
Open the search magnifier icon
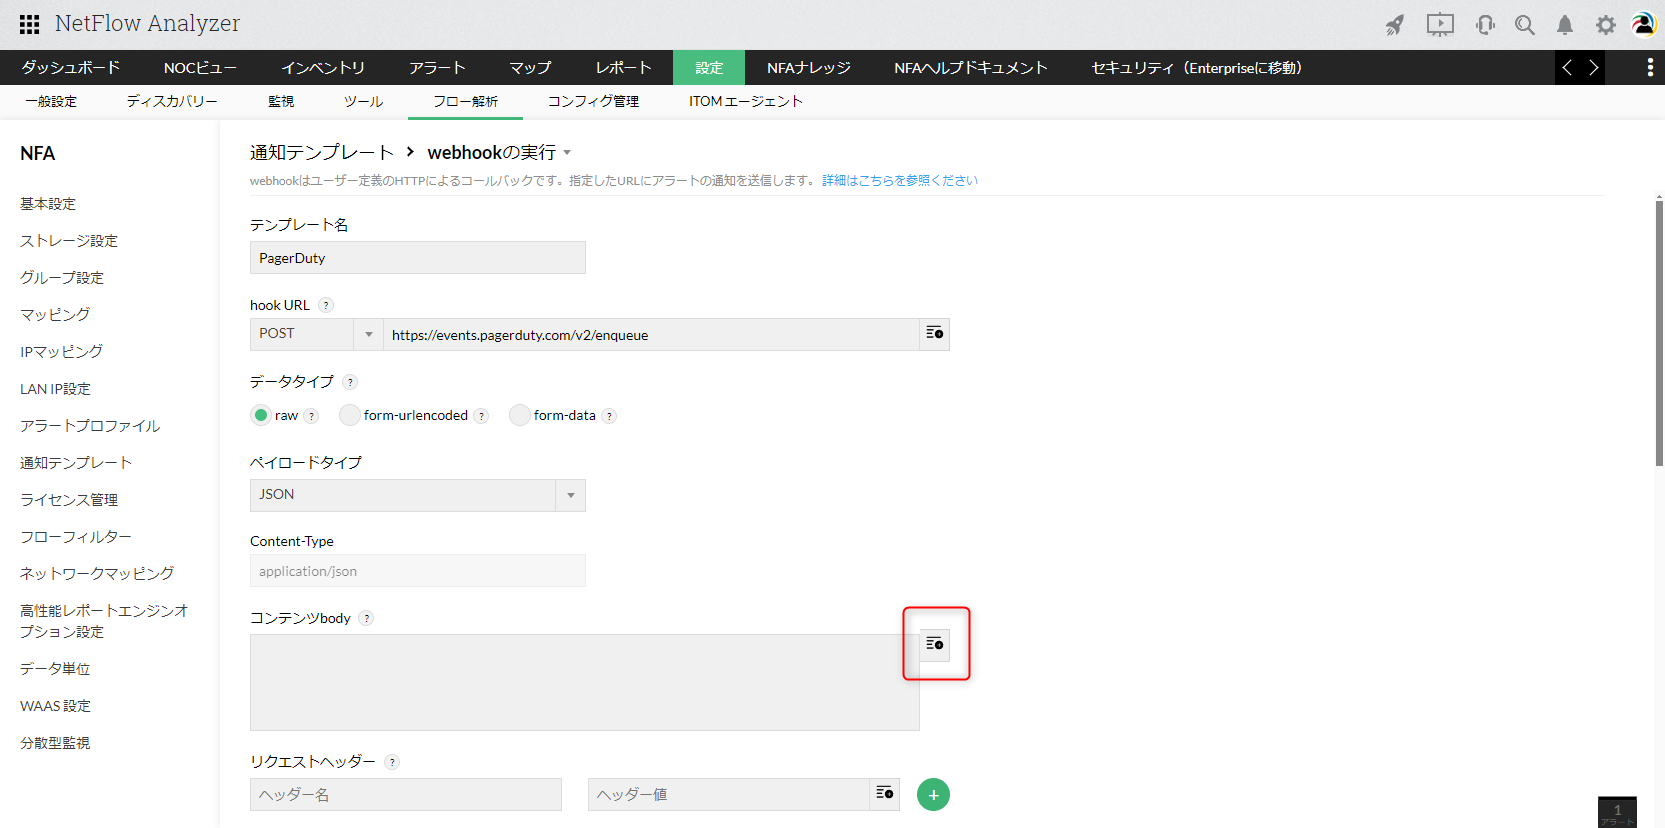pos(1525,25)
